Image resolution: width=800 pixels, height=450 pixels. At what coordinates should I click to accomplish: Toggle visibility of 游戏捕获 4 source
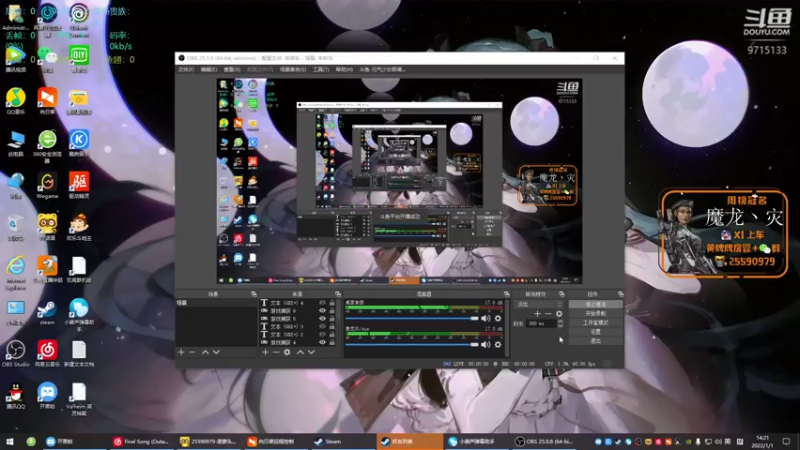322,342
